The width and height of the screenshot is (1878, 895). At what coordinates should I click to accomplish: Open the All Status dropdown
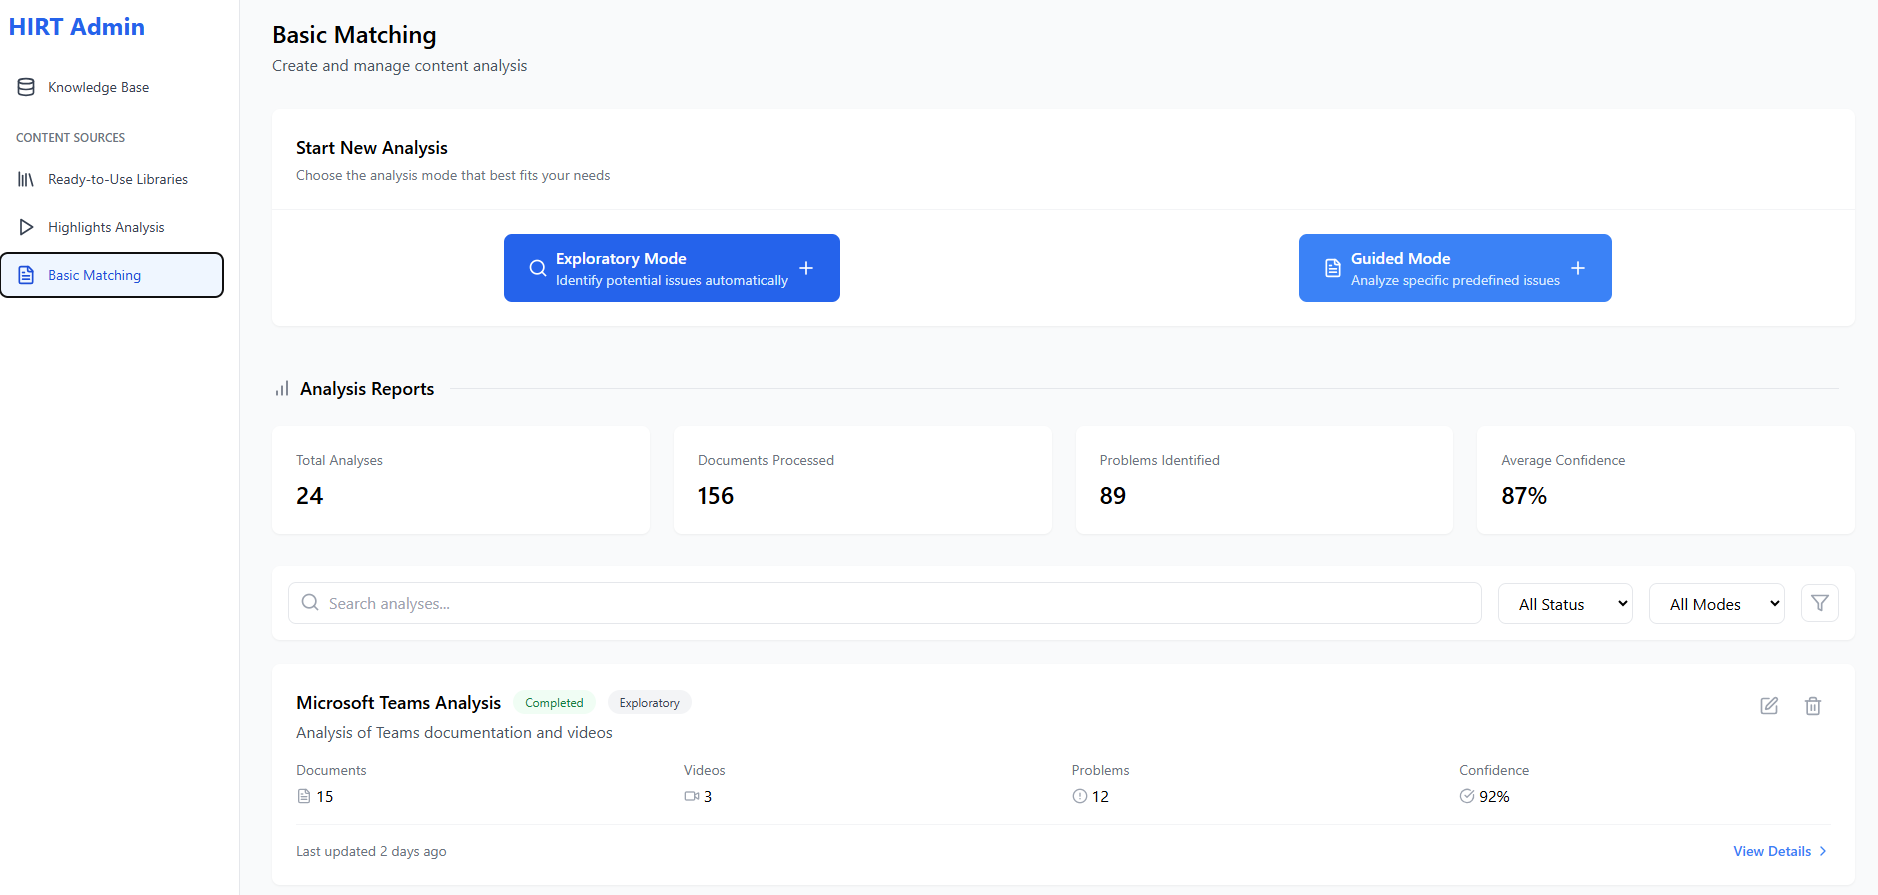(1564, 604)
